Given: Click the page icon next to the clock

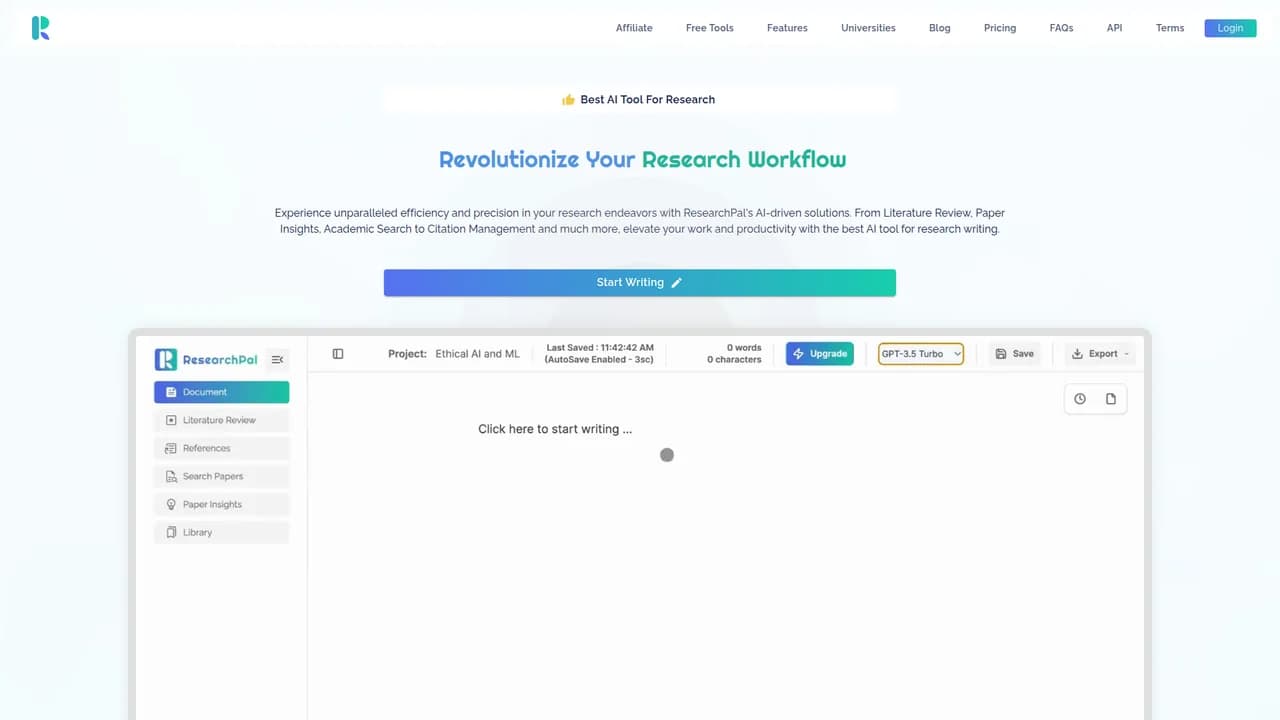Looking at the screenshot, I should point(1111,399).
